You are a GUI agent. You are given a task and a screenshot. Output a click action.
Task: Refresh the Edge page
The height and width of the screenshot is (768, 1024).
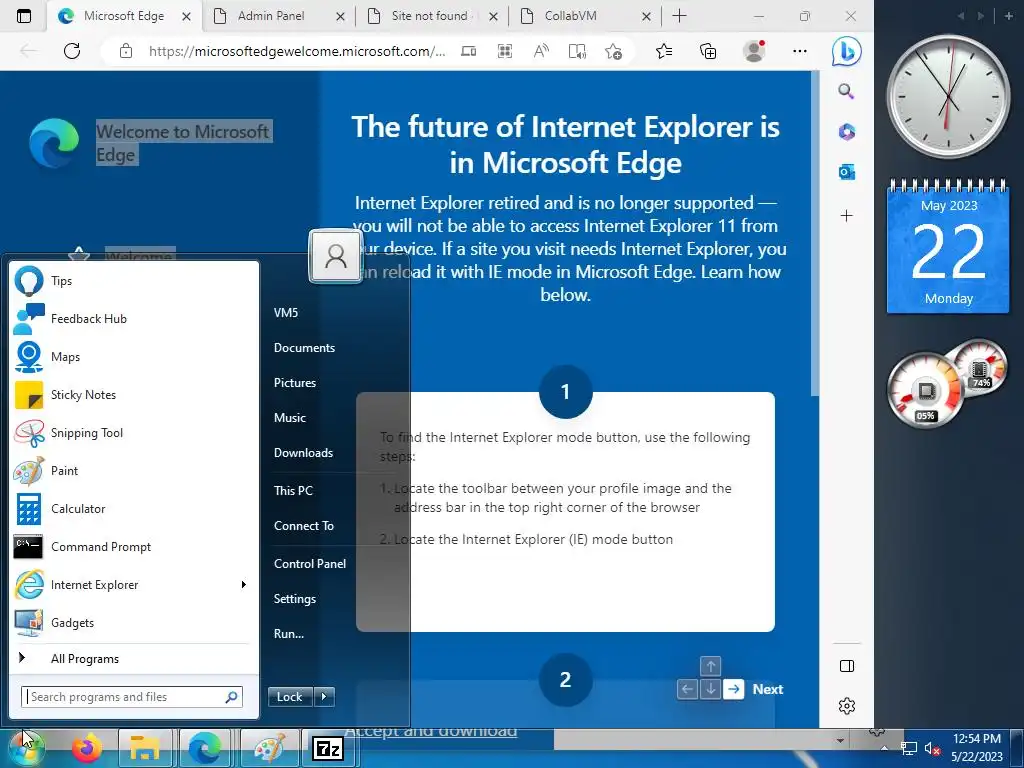tap(72, 51)
